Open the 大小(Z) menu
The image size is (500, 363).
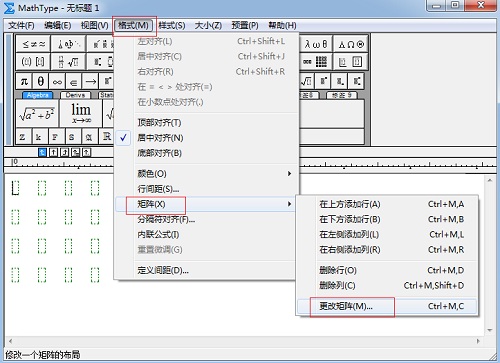point(208,25)
